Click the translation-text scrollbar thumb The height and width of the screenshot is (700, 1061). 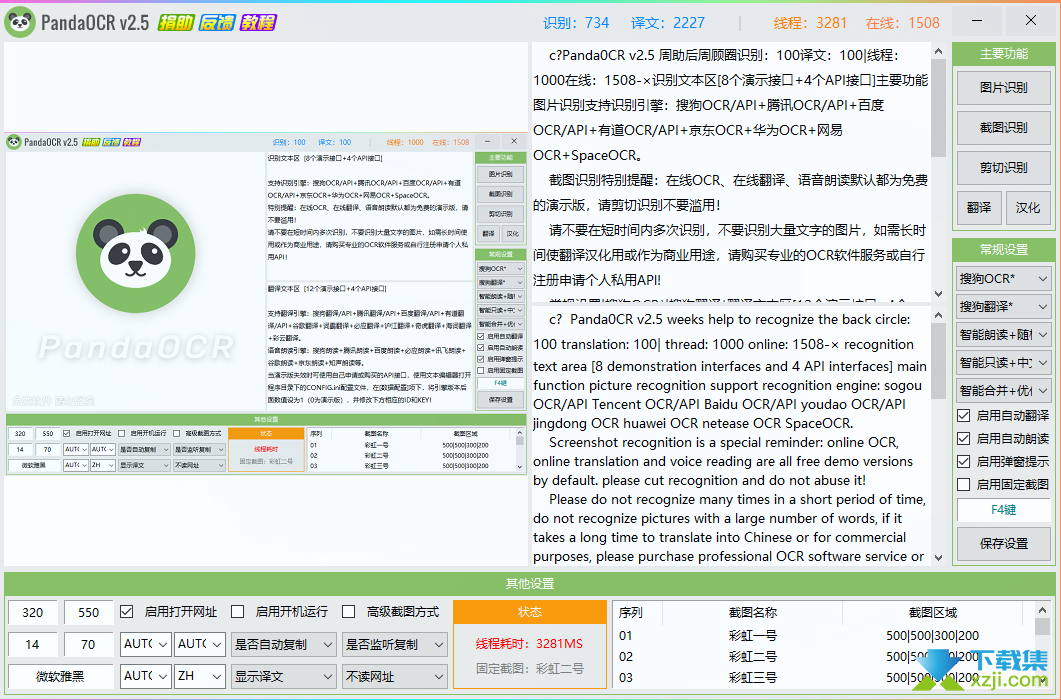coord(939,362)
